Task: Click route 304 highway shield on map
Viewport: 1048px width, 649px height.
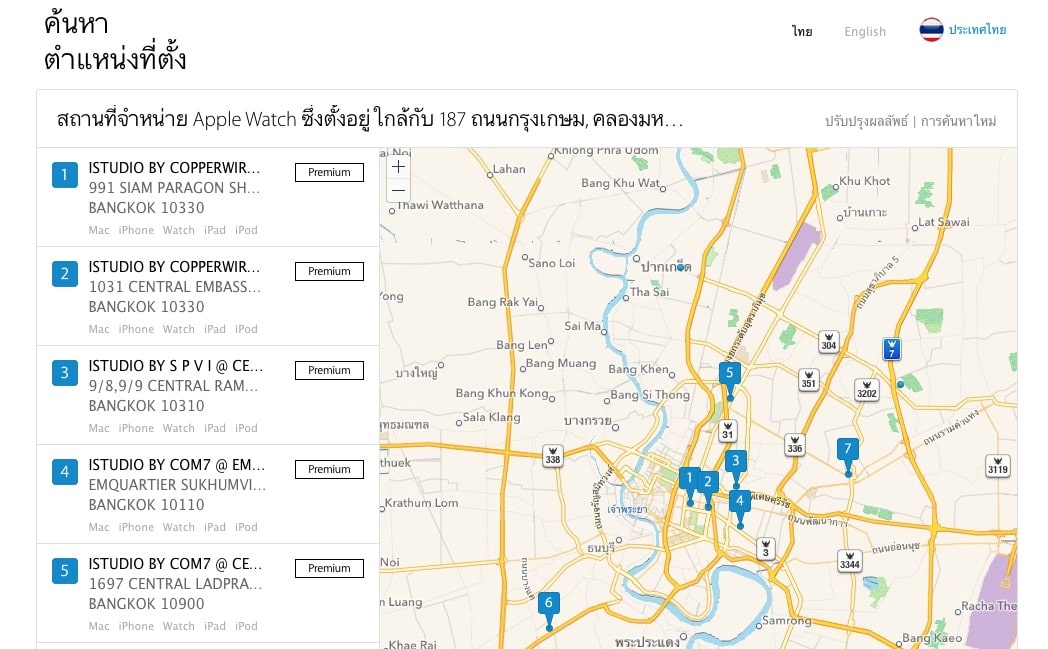Action: coord(828,342)
